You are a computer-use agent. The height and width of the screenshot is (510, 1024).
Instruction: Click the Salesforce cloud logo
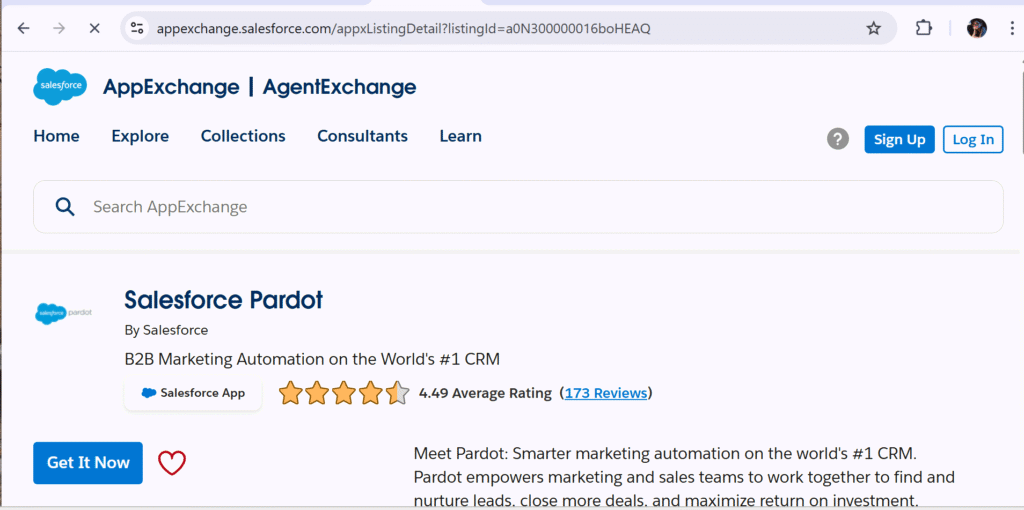coord(59,86)
